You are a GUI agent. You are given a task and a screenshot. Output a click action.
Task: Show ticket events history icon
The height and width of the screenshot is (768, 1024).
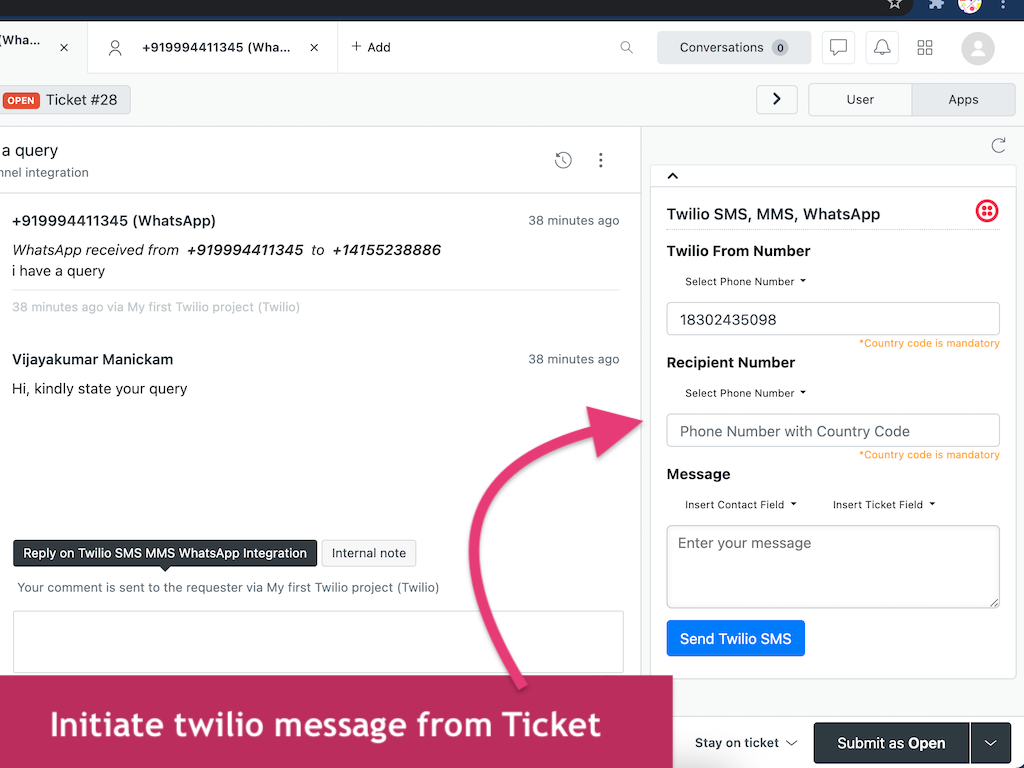(x=563, y=160)
